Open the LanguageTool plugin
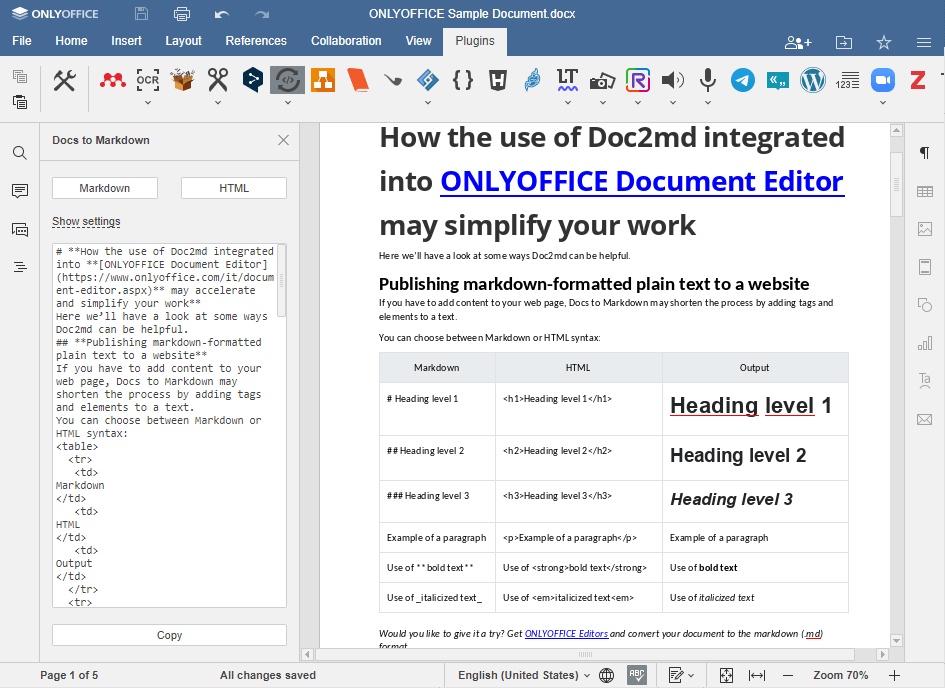The height and width of the screenshot is (688, 945). pyautogui.click(x=567, y=80)
